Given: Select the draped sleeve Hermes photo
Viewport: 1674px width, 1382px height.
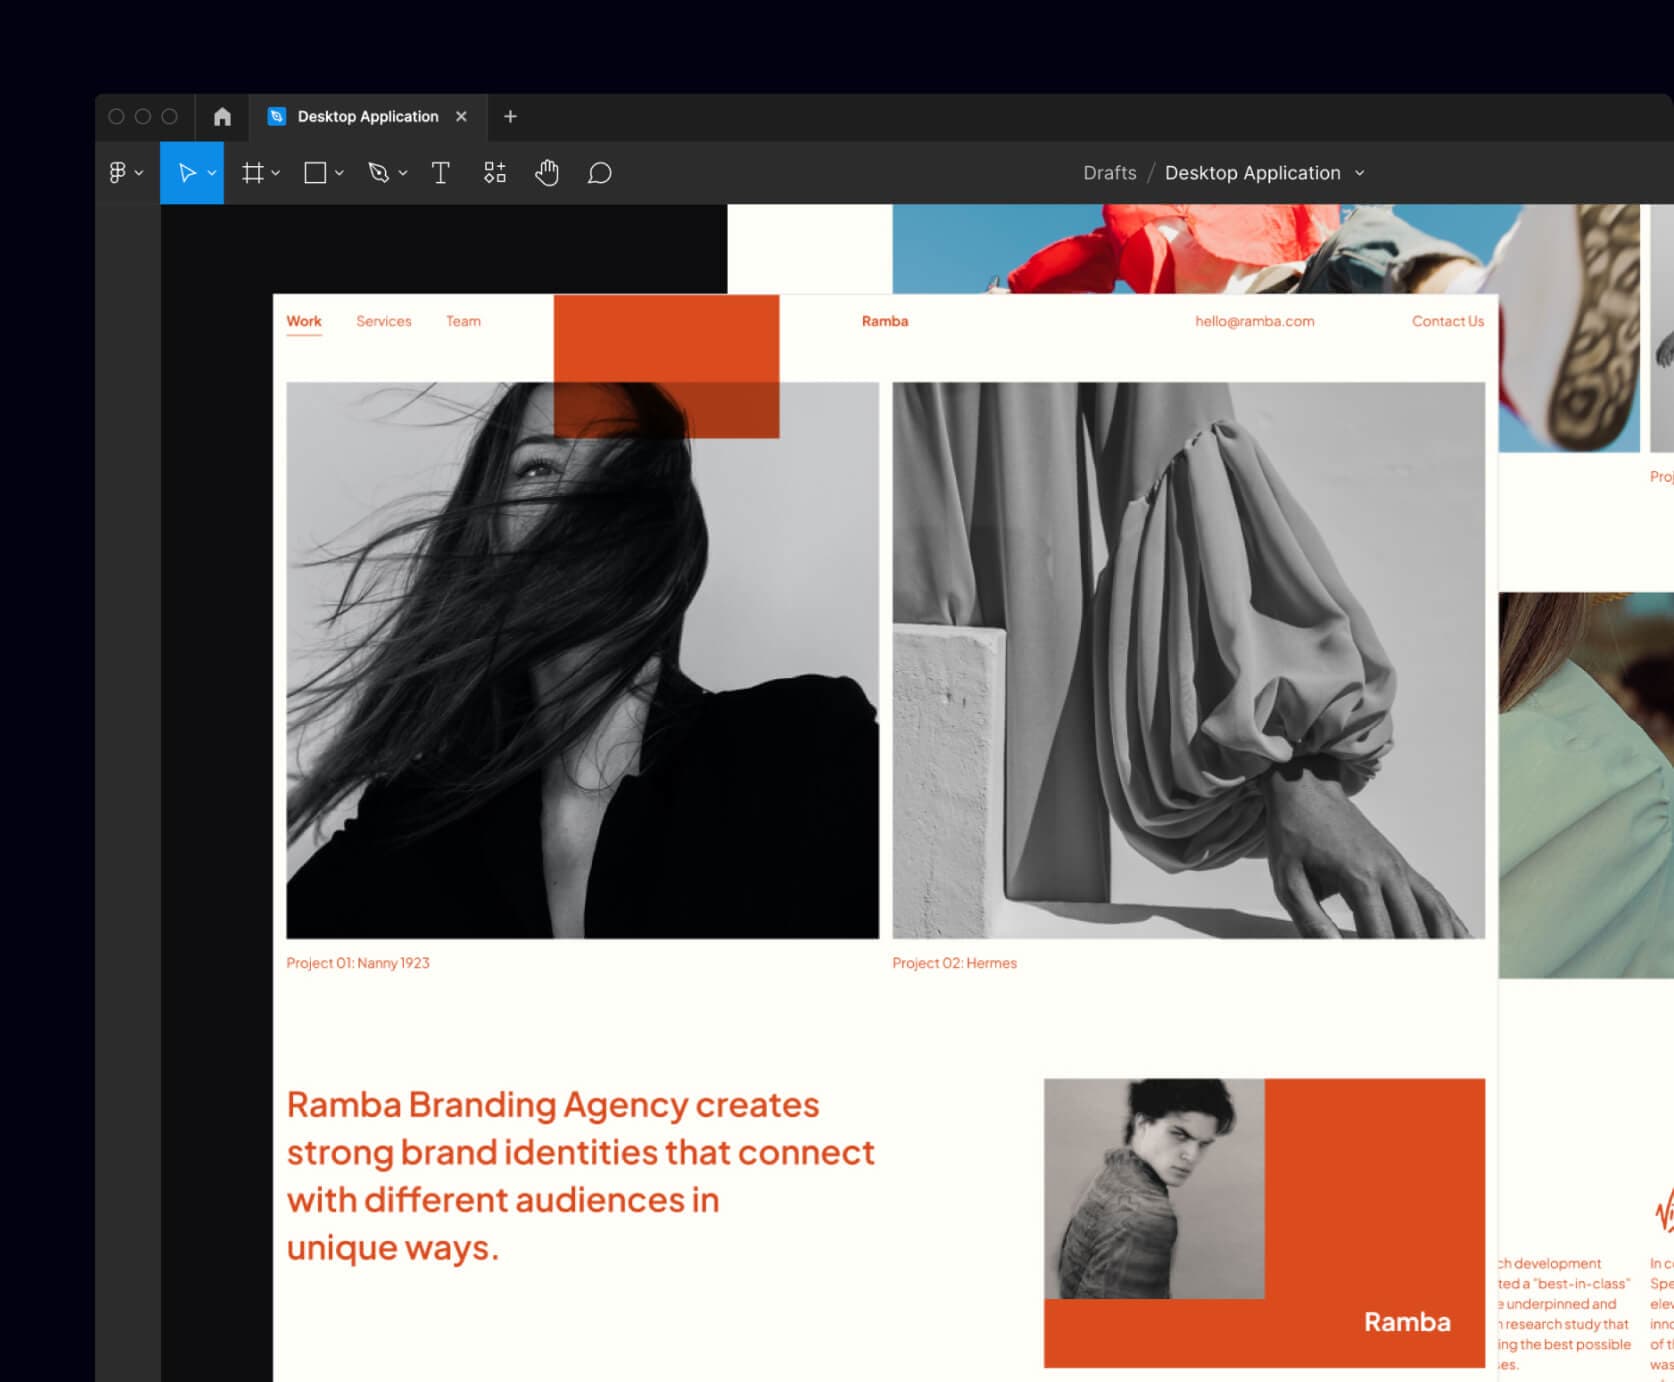Looking at the screenshot, I should pos(1189,660).
